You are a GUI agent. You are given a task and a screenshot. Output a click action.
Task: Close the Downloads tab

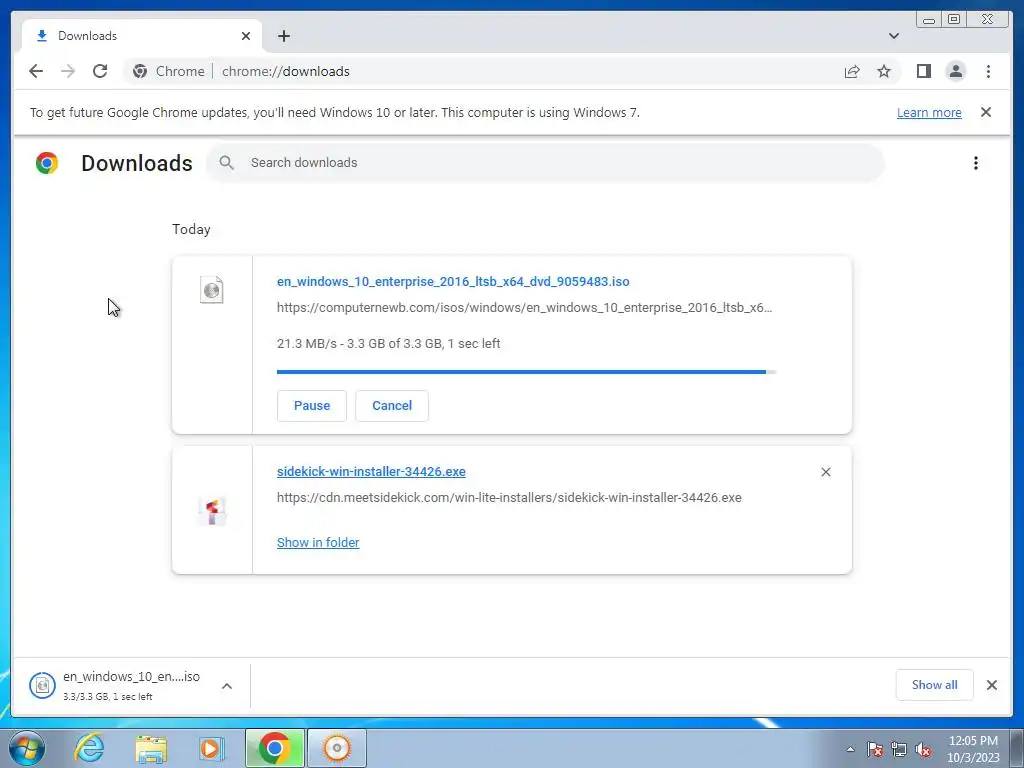click(x=246, y=36)
